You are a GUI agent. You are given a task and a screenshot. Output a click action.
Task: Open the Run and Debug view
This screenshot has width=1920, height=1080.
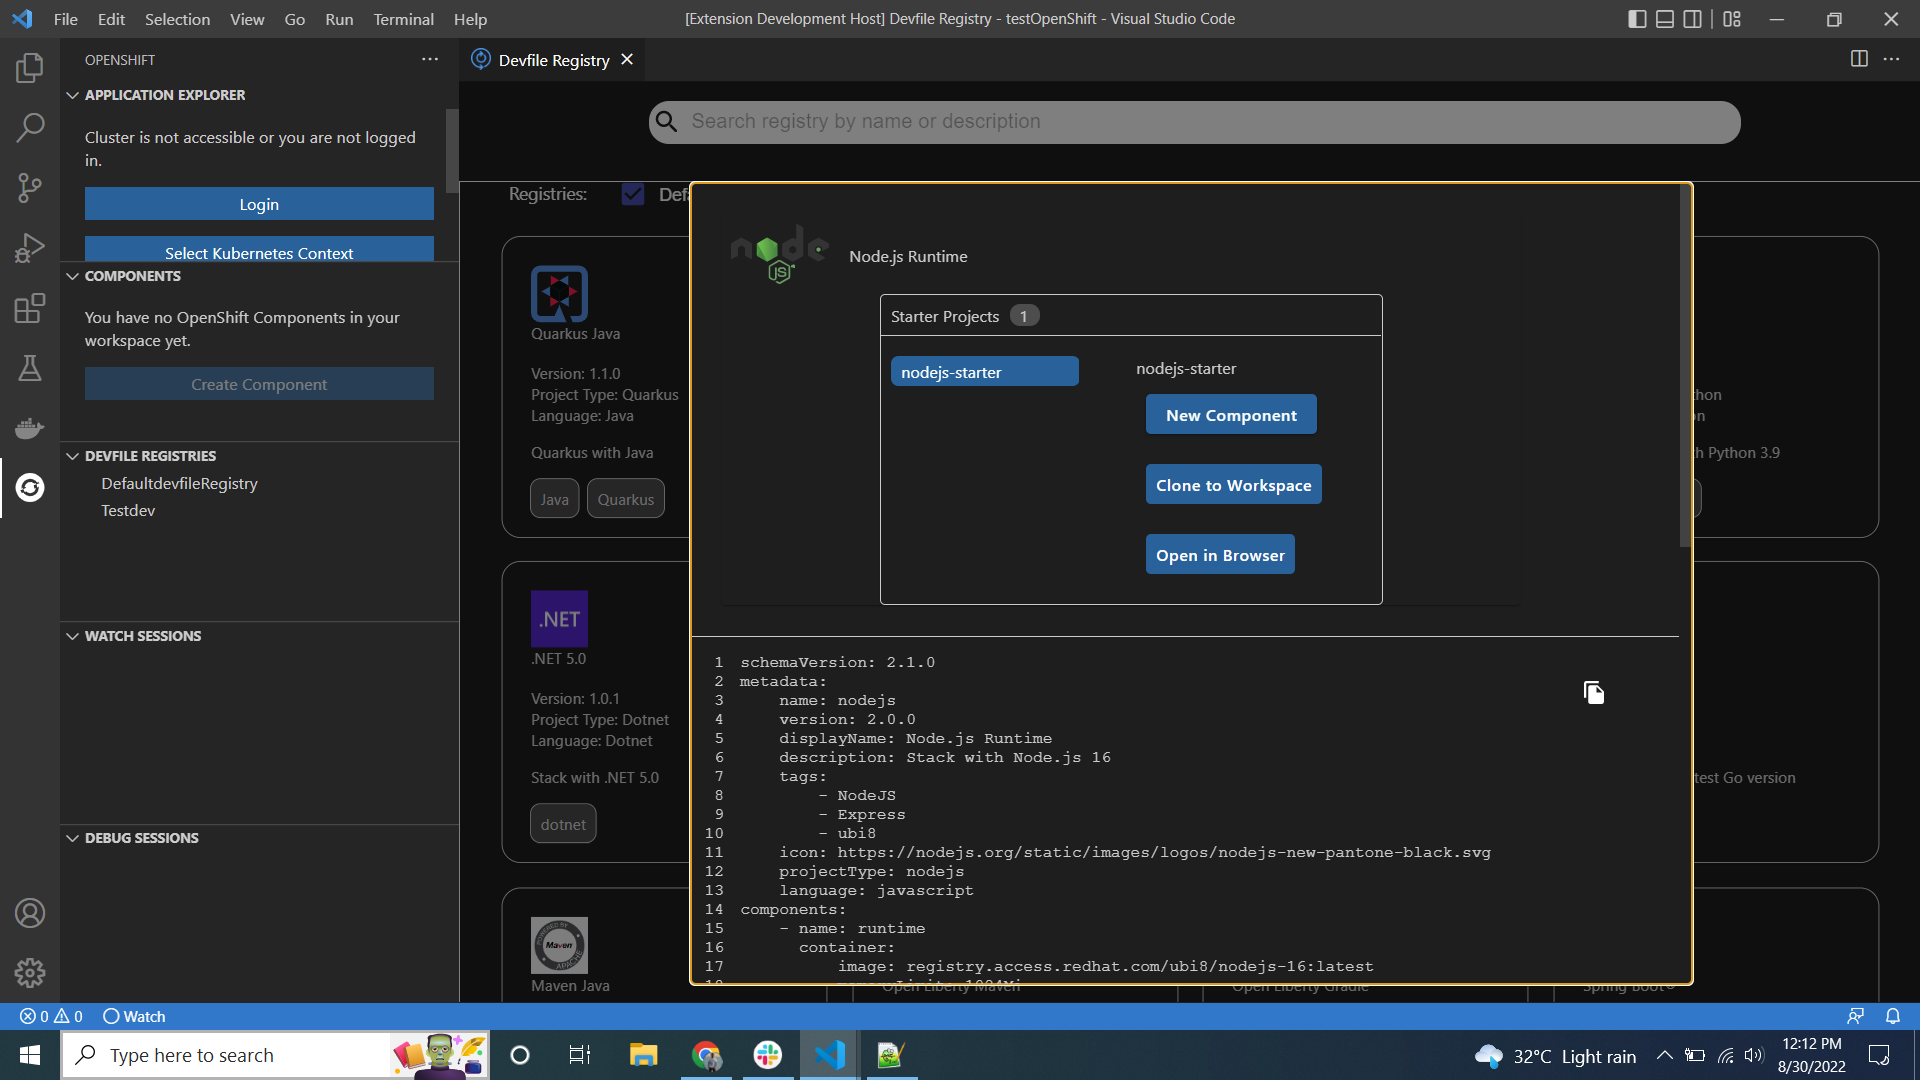[30, 247]
